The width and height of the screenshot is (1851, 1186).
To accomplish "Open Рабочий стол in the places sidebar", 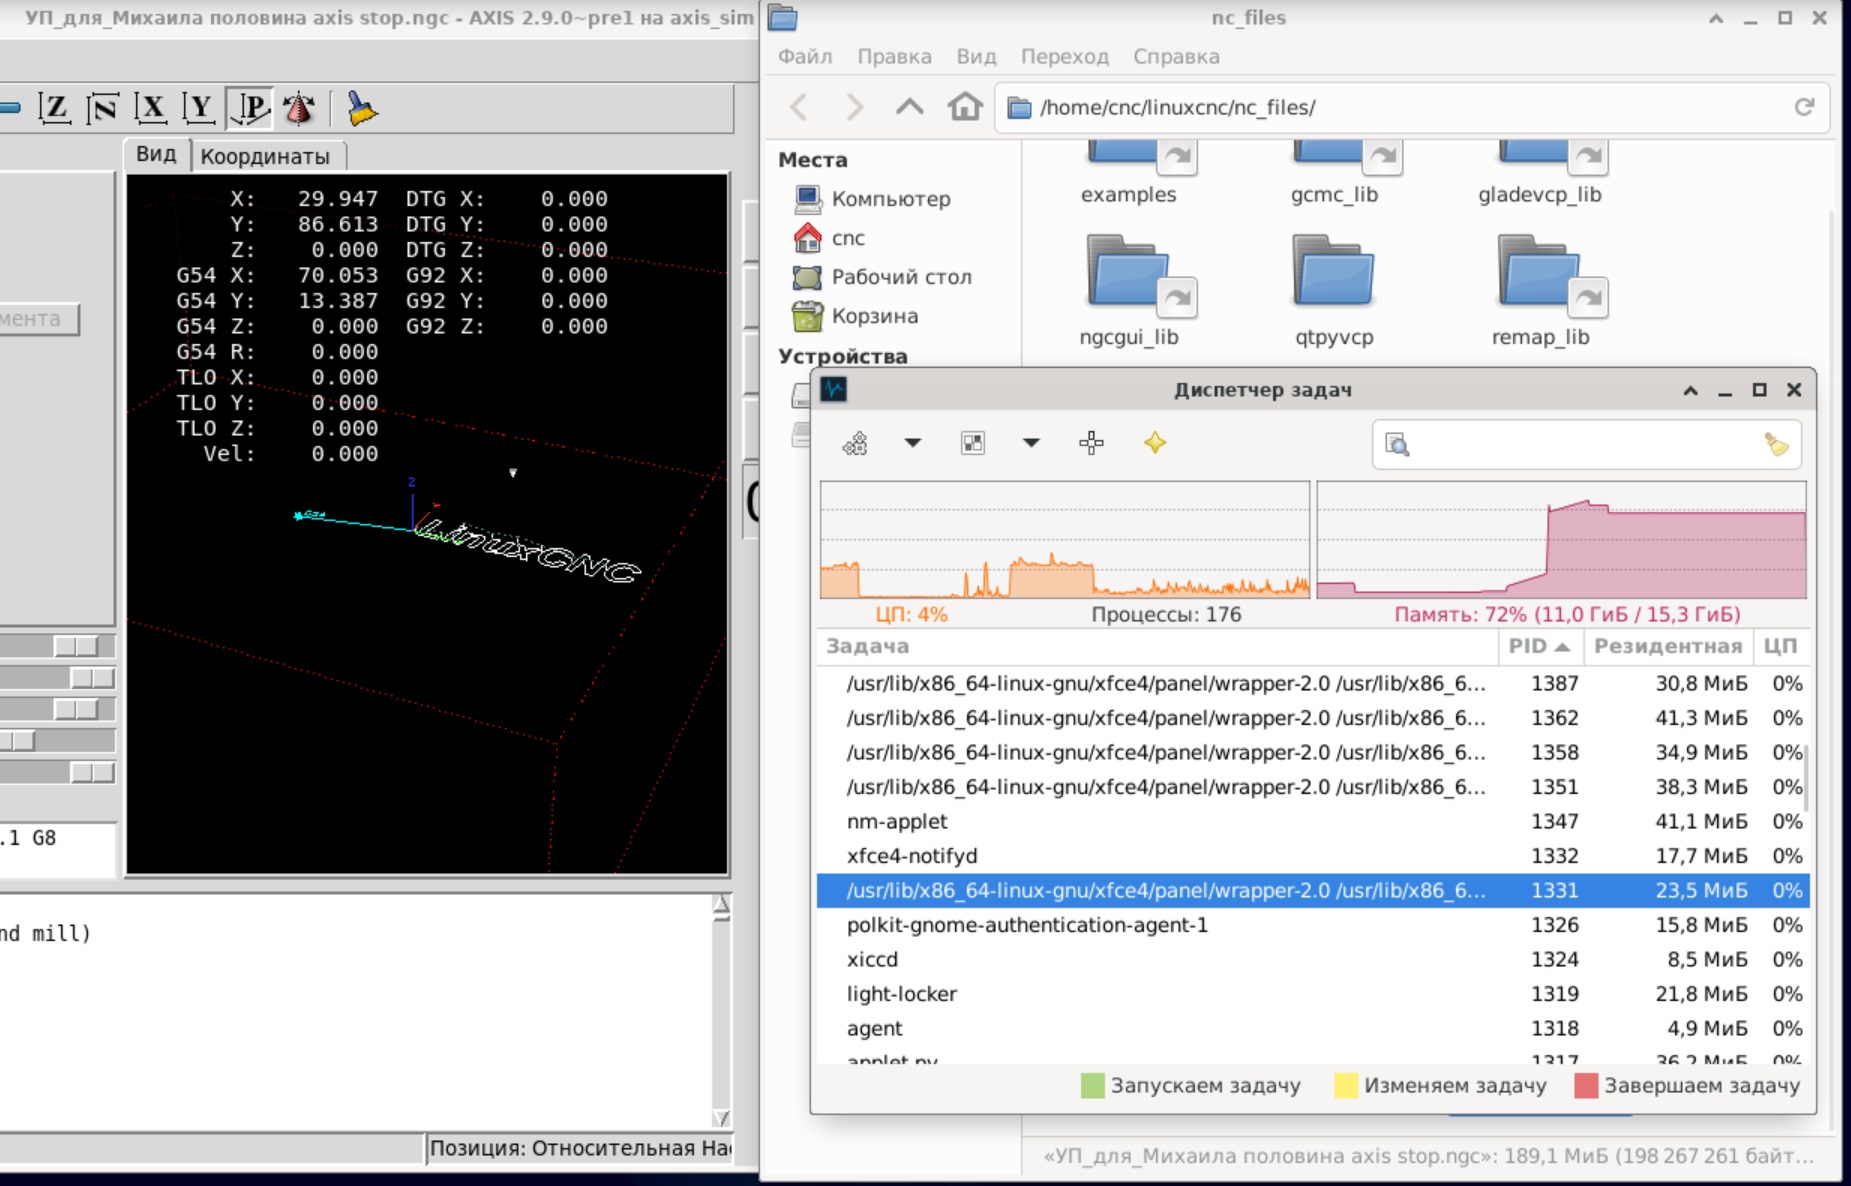I will click(x=901, y=277).
